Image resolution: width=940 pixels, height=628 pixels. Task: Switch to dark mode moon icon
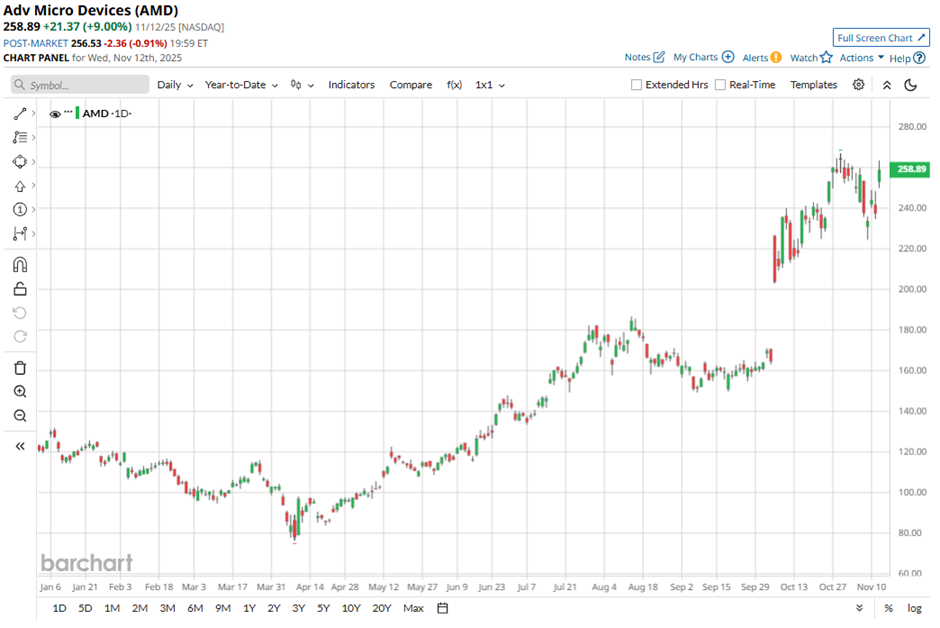click(x=911, y=85)
